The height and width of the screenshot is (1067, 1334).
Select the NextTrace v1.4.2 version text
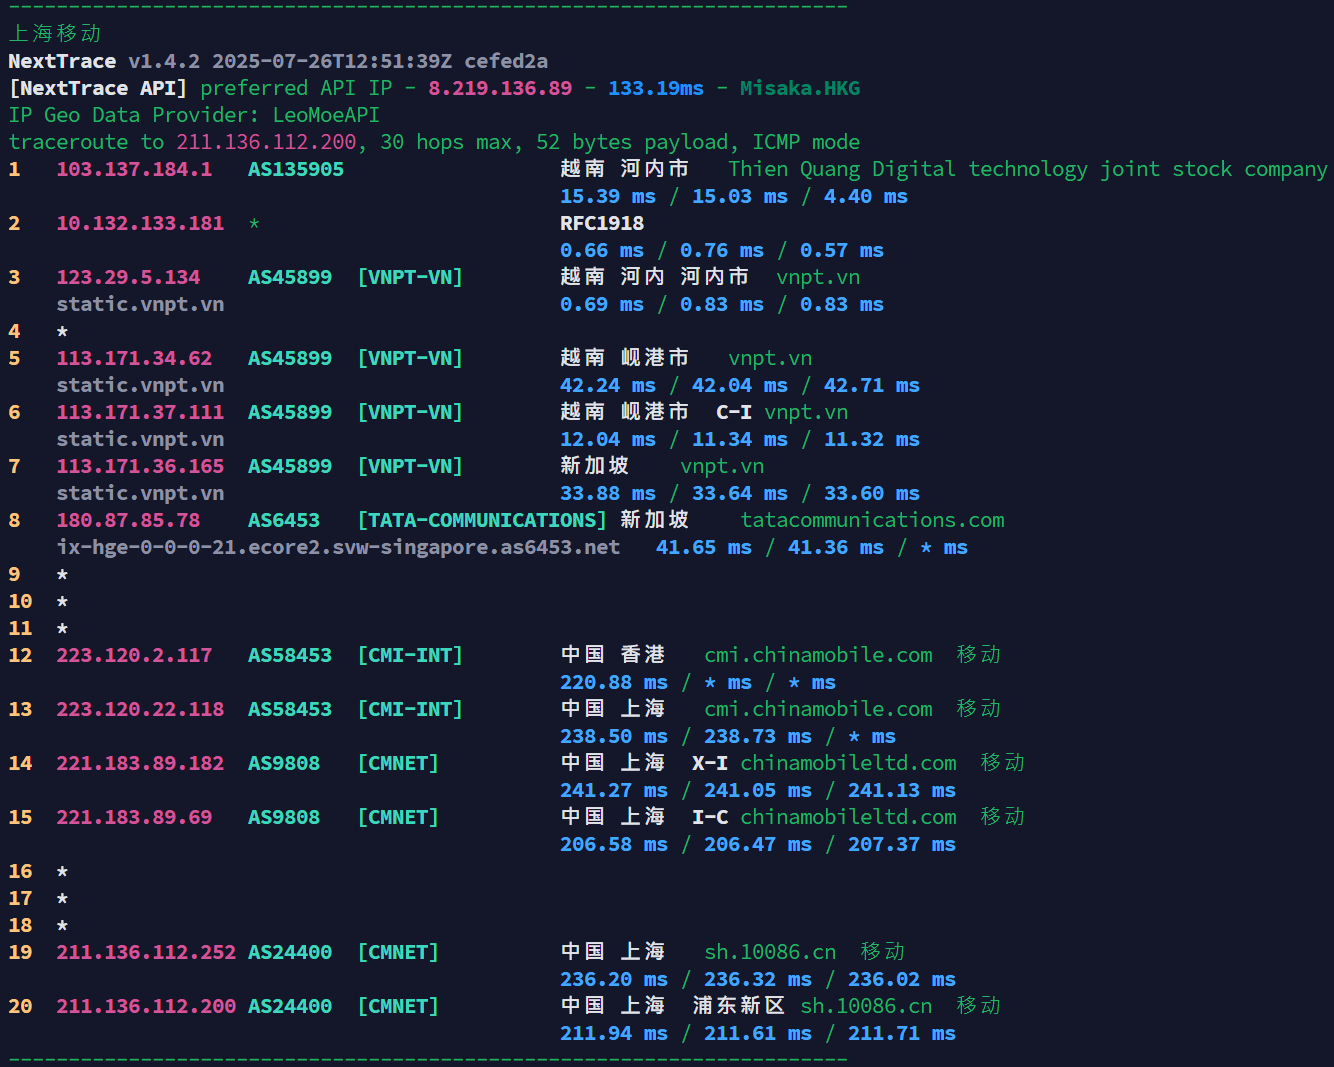(103, 61)
